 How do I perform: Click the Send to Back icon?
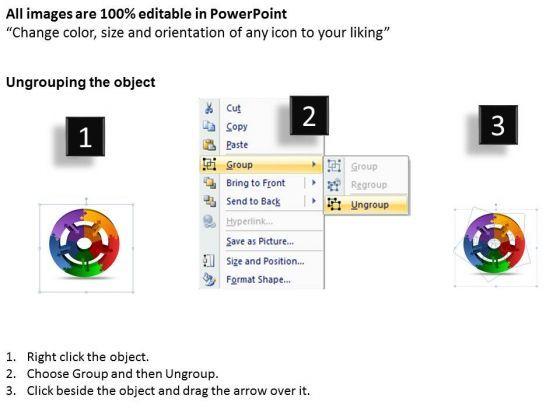tap(209, 201)
